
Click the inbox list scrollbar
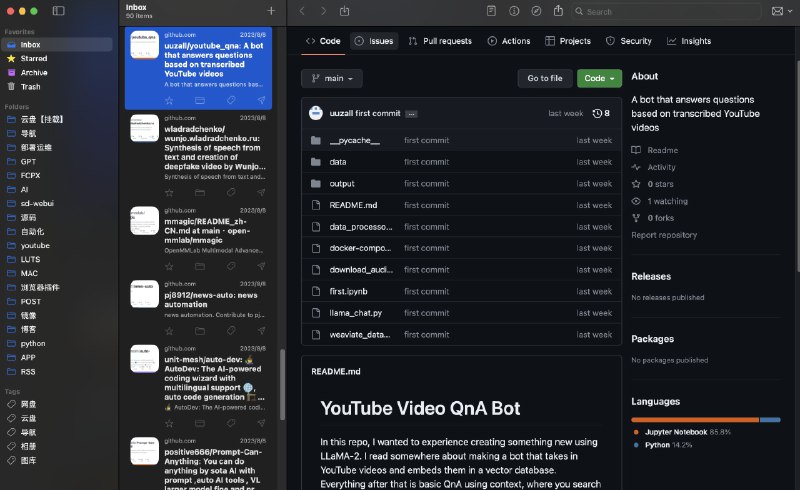pos(282,384)
